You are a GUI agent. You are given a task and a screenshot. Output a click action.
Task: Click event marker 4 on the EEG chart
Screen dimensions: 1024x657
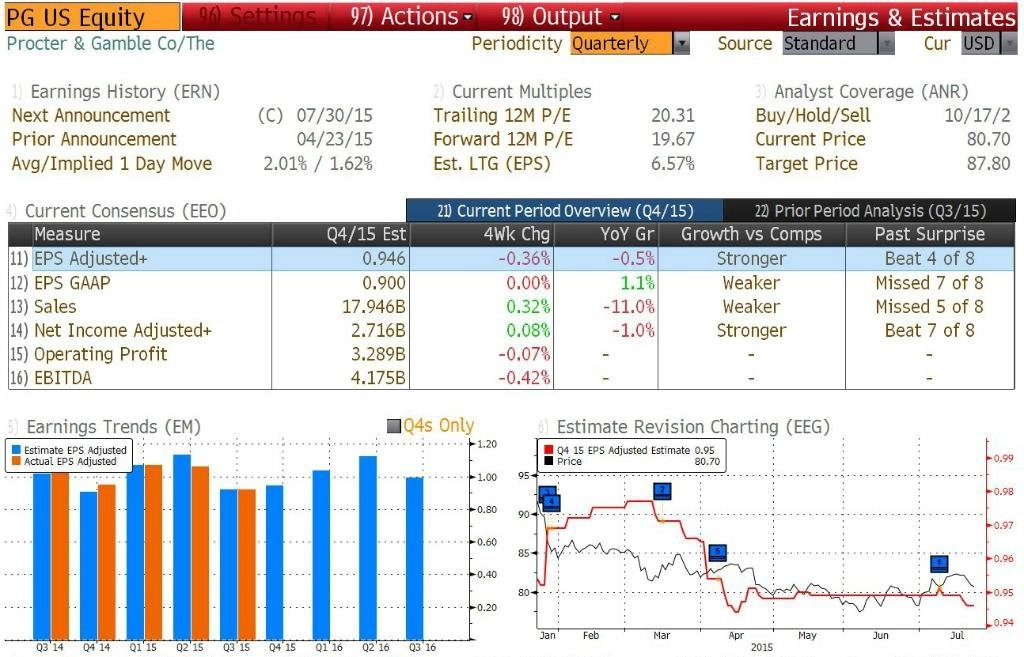point(552,502)
